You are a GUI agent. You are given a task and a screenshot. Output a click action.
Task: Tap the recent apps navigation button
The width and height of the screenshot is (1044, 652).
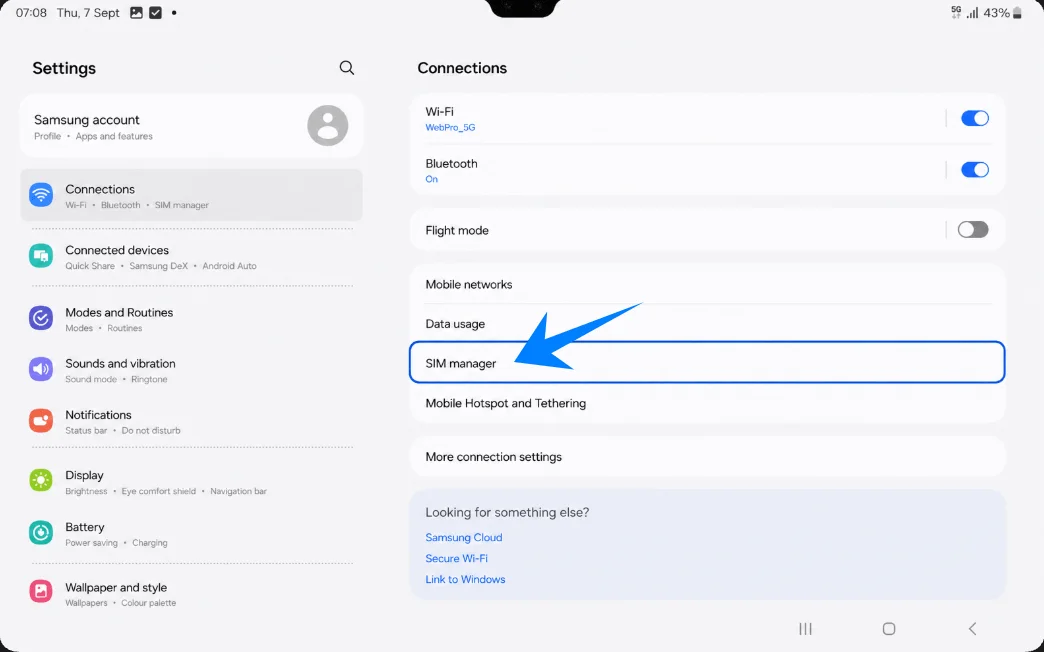[x=806, y=629]
